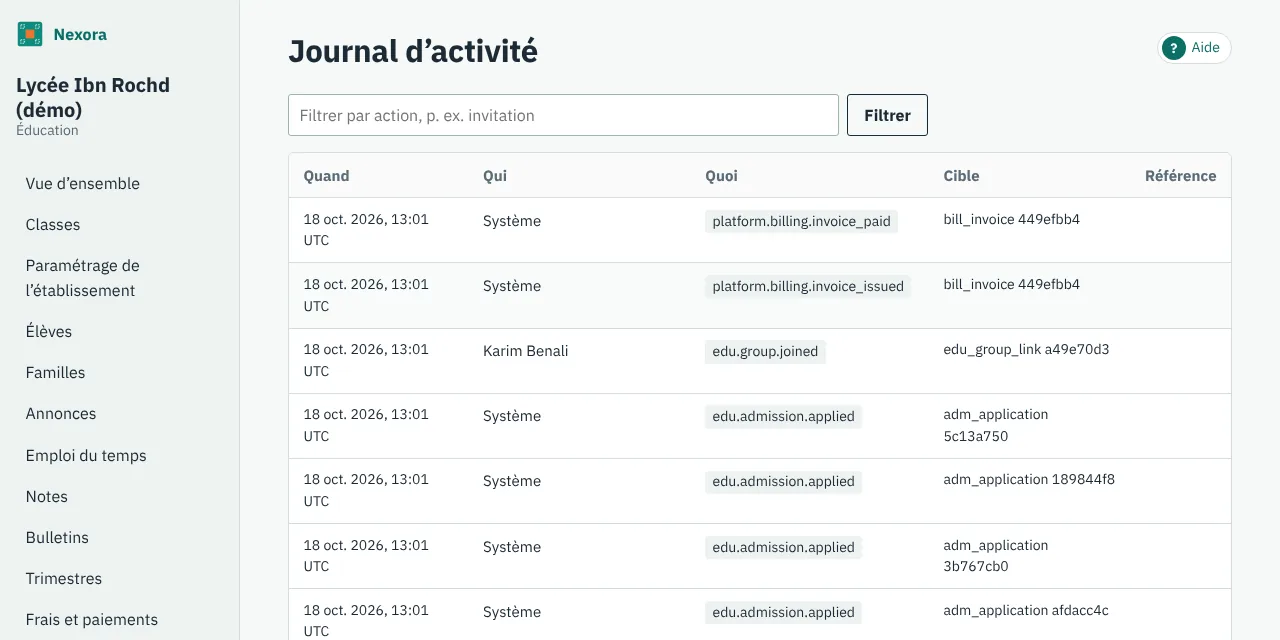Click Karim Benali in Qui column
1280x640 pixels.
(x=525, y=351)
